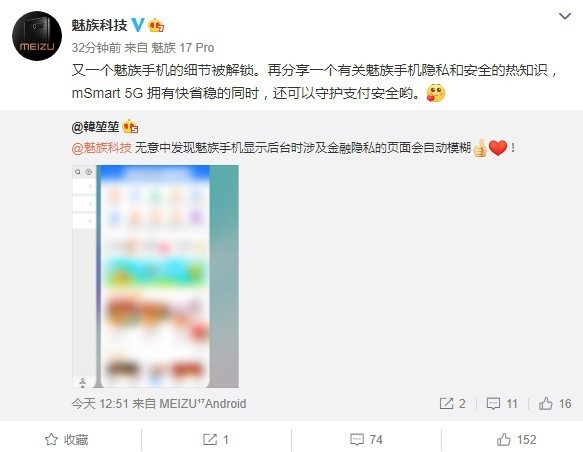This screenshot has height=452, width=583.
Task: Click the 今天 12:51 original post time
Action: coord(100,404)
